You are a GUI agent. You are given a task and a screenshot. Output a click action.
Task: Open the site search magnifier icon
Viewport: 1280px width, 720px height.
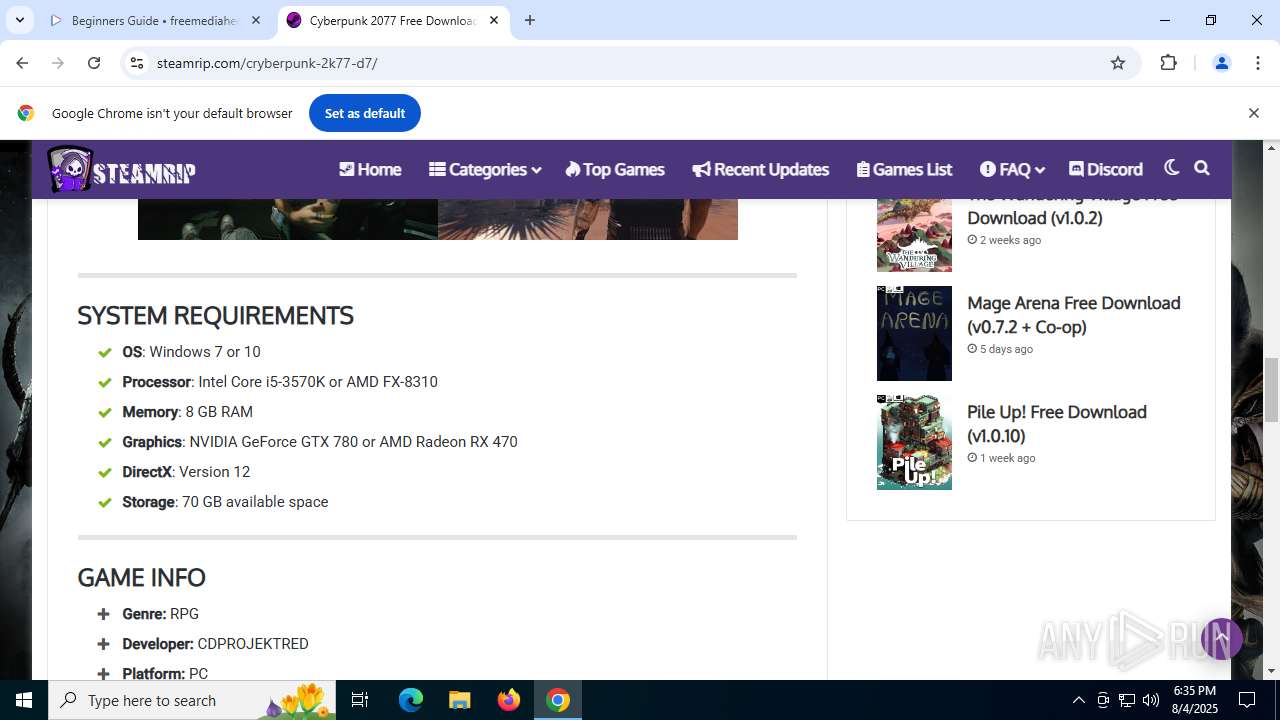click(1202, 168)
